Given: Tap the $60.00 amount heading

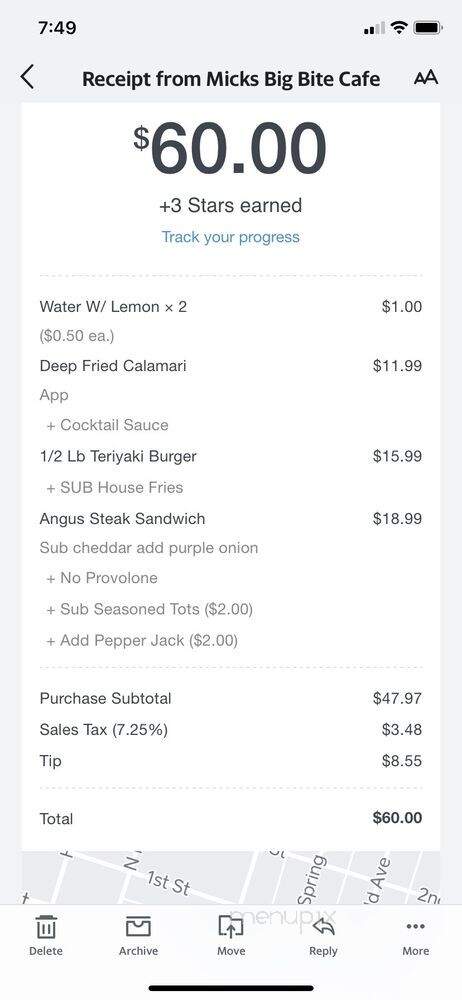Looking at the screenshot, I should (x=230, y=149).
